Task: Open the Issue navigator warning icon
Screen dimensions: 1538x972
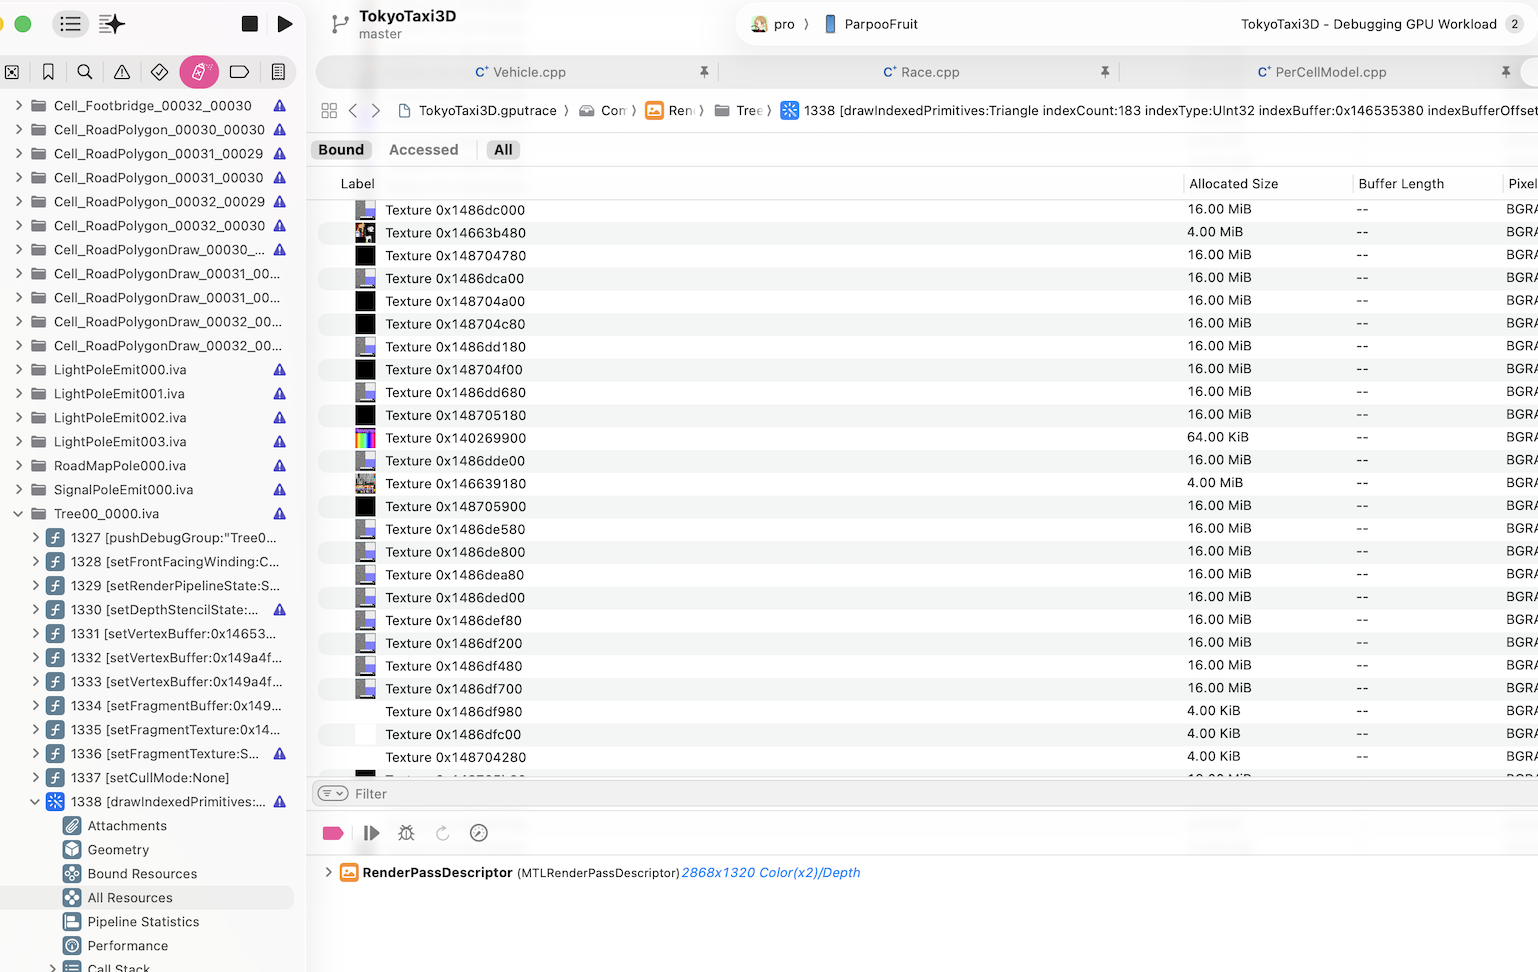Action: [x=122, y=72]
